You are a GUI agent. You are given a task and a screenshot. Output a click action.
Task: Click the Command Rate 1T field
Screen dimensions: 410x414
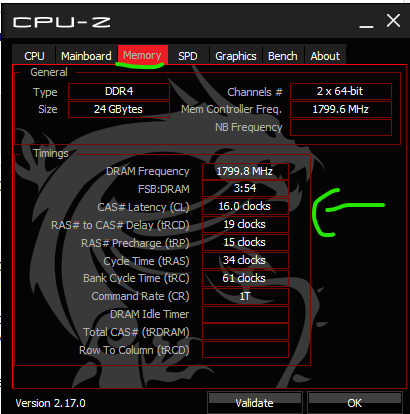coord(245,296)
